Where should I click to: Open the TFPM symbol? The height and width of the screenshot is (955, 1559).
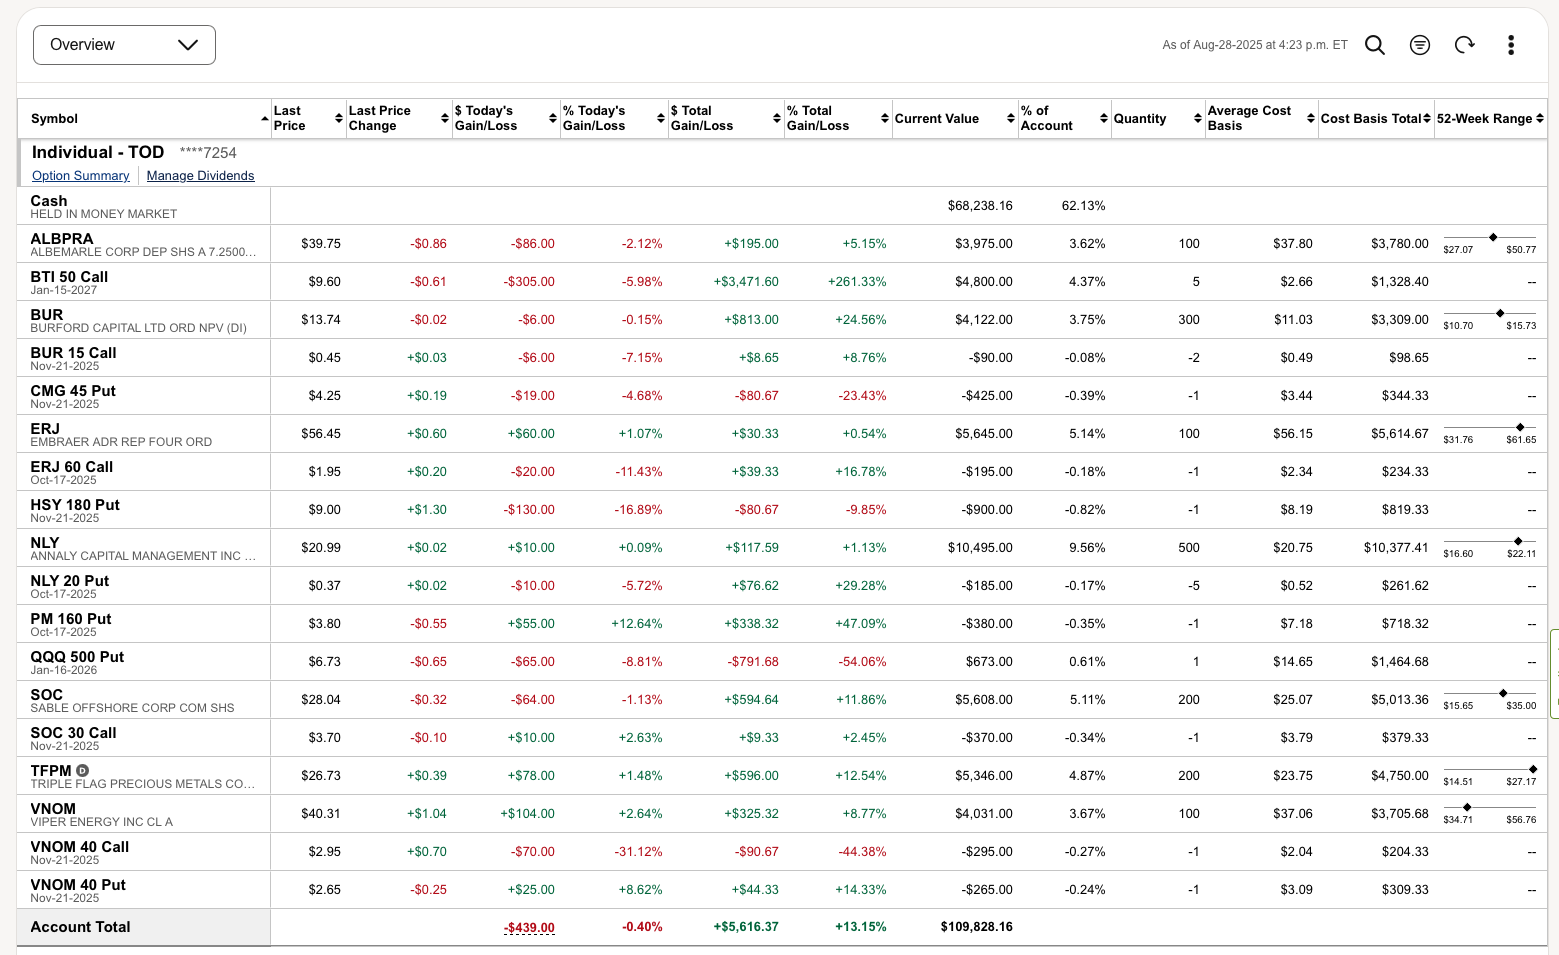[51, 771]
